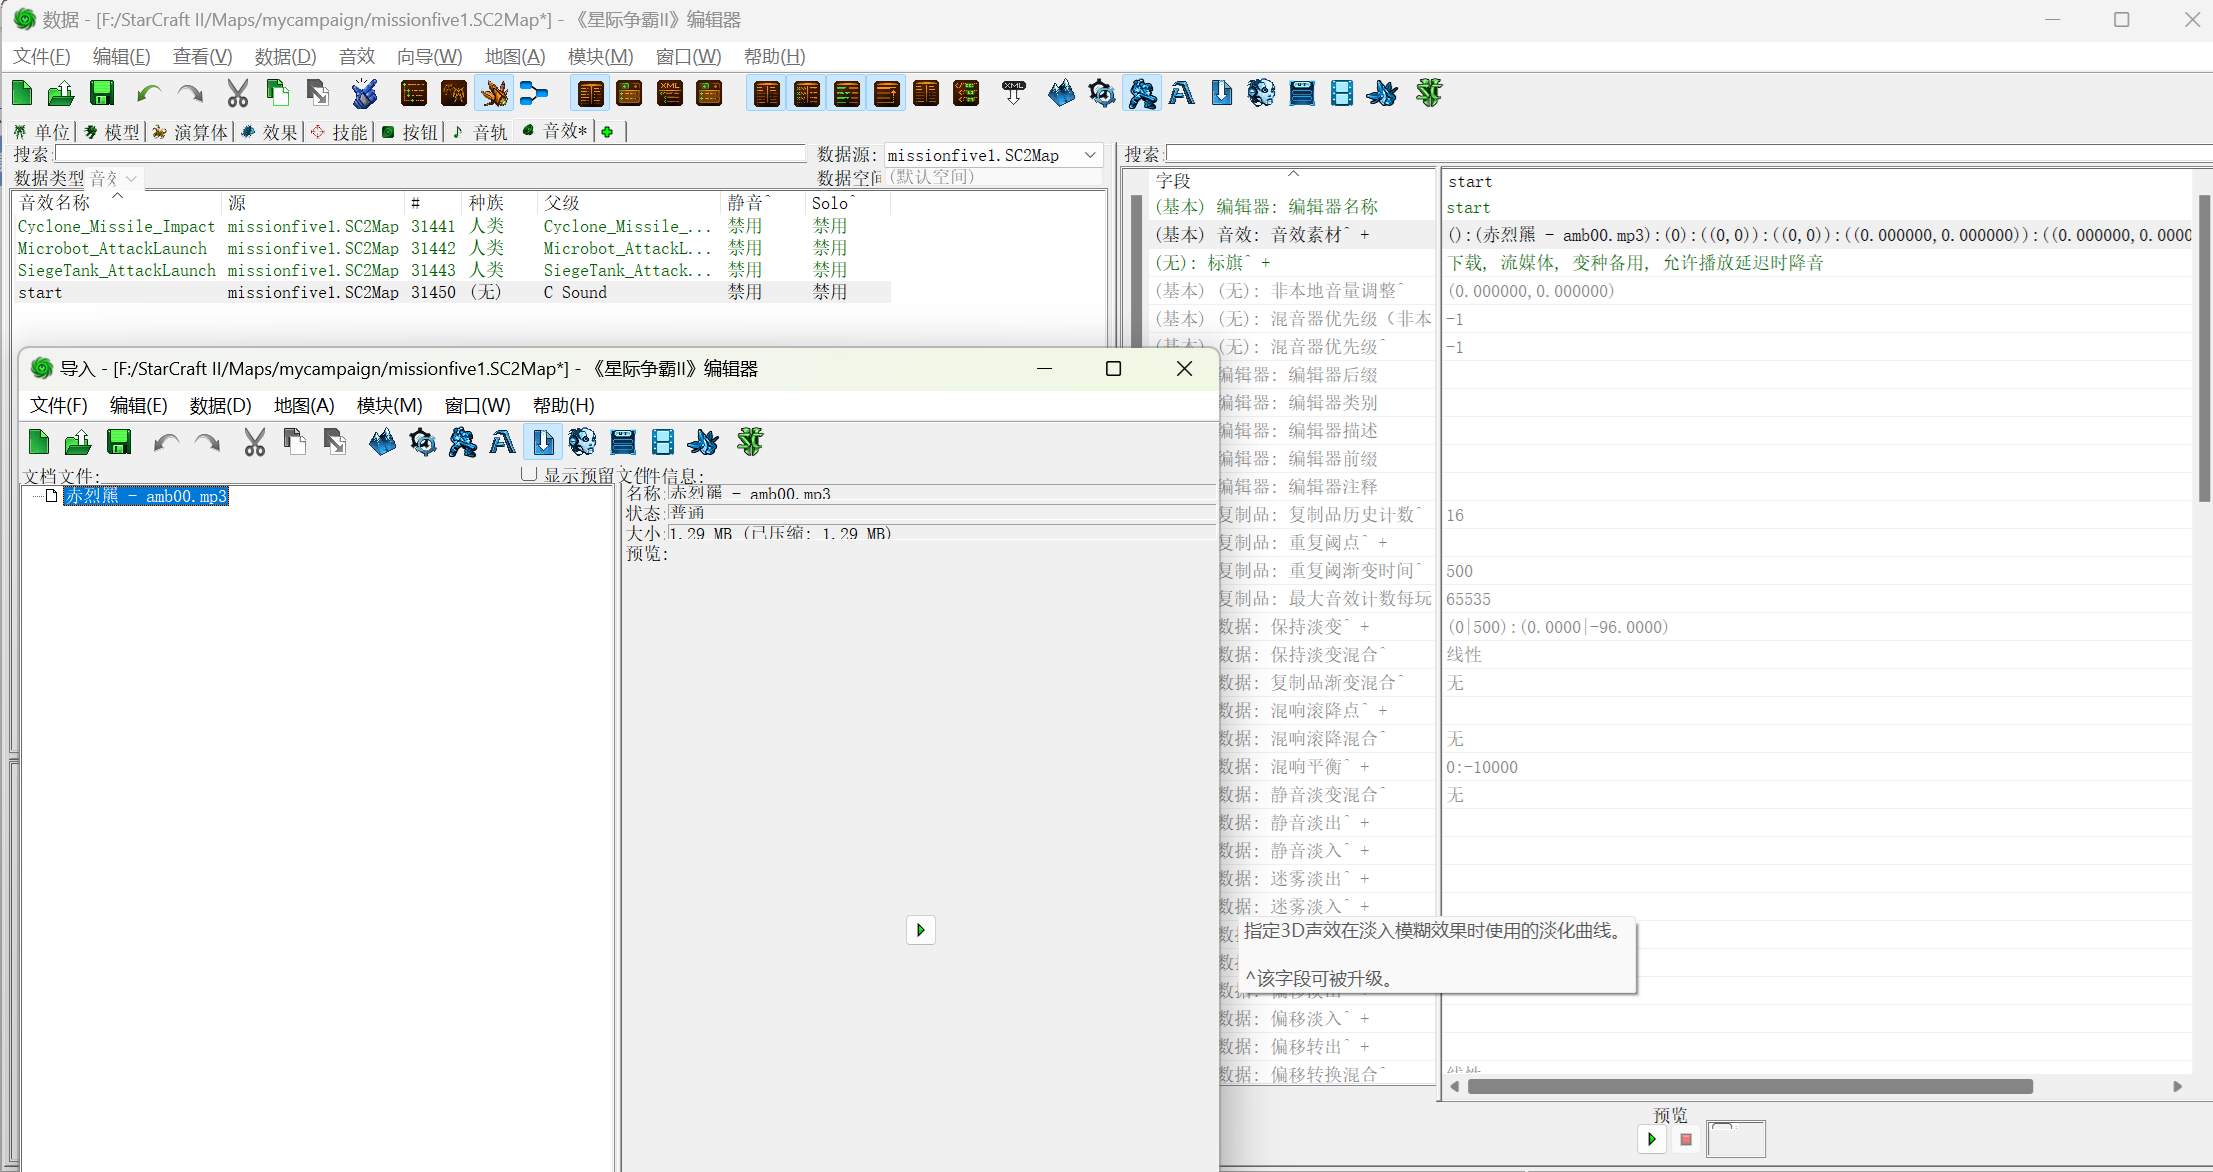Switch to the 单位 tab
2213x1172 pixels.
click(42, 132)
